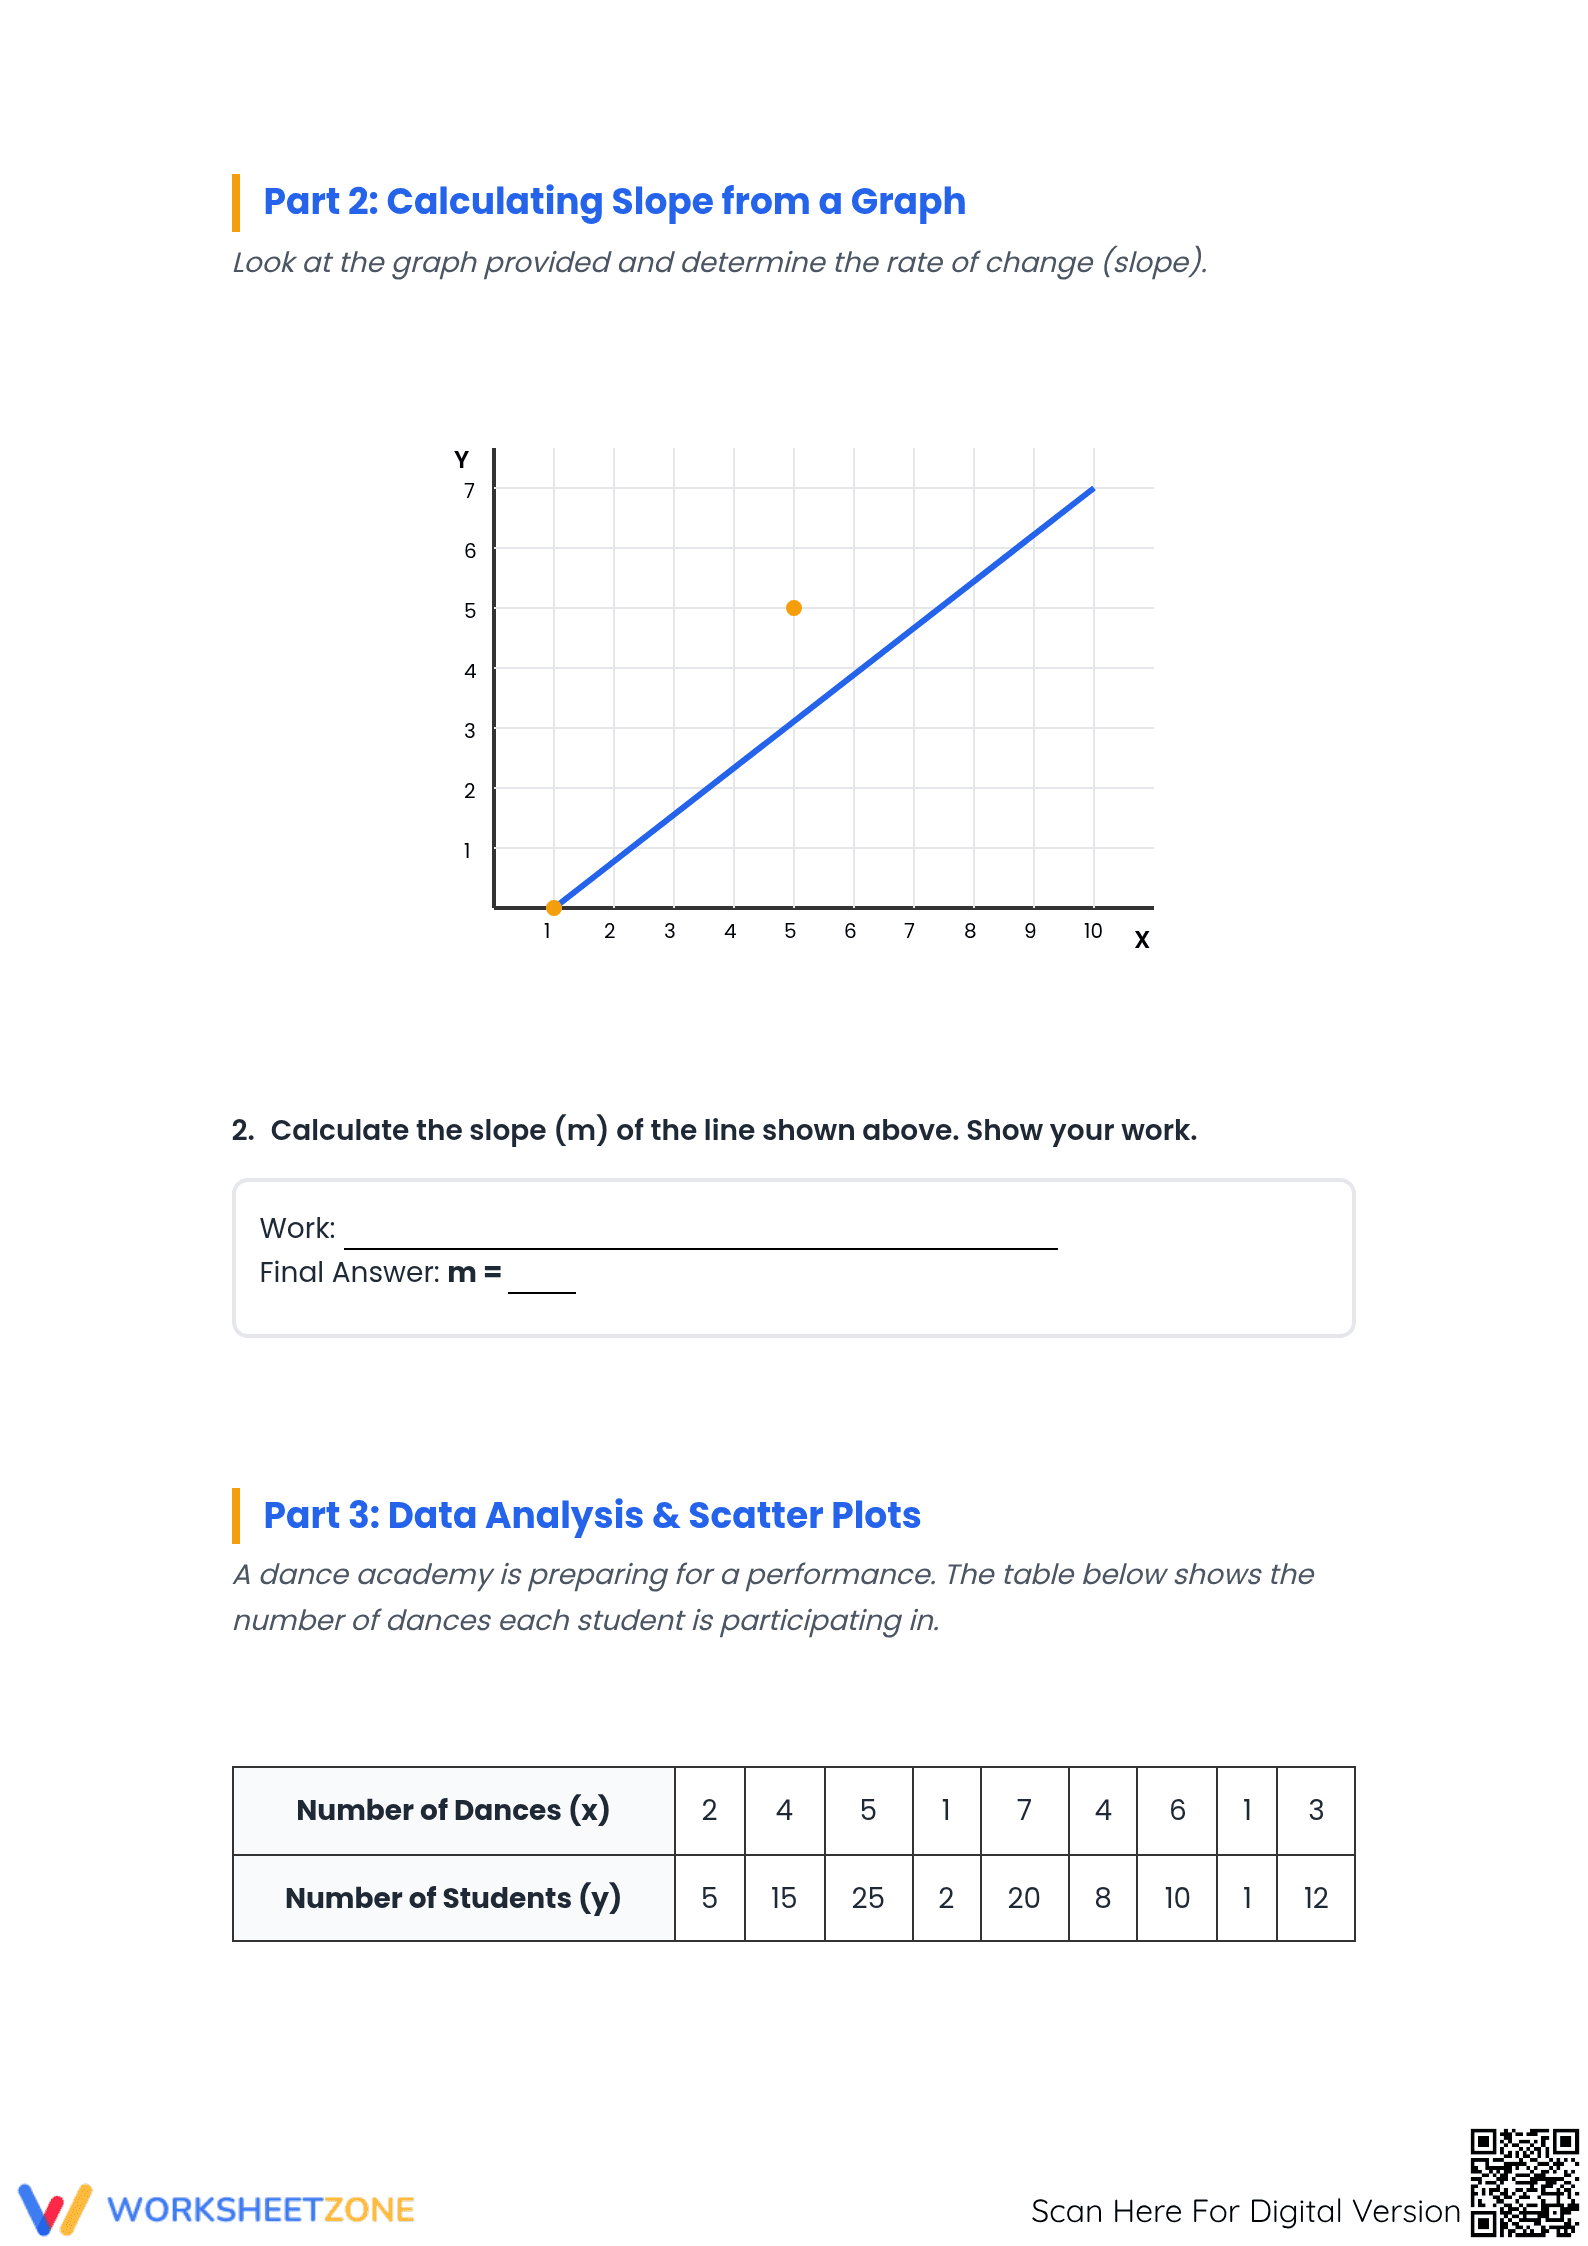The image size is (1588, 2246).
Task: Click the QR code for digital version
Action: pos(1524,2183)
